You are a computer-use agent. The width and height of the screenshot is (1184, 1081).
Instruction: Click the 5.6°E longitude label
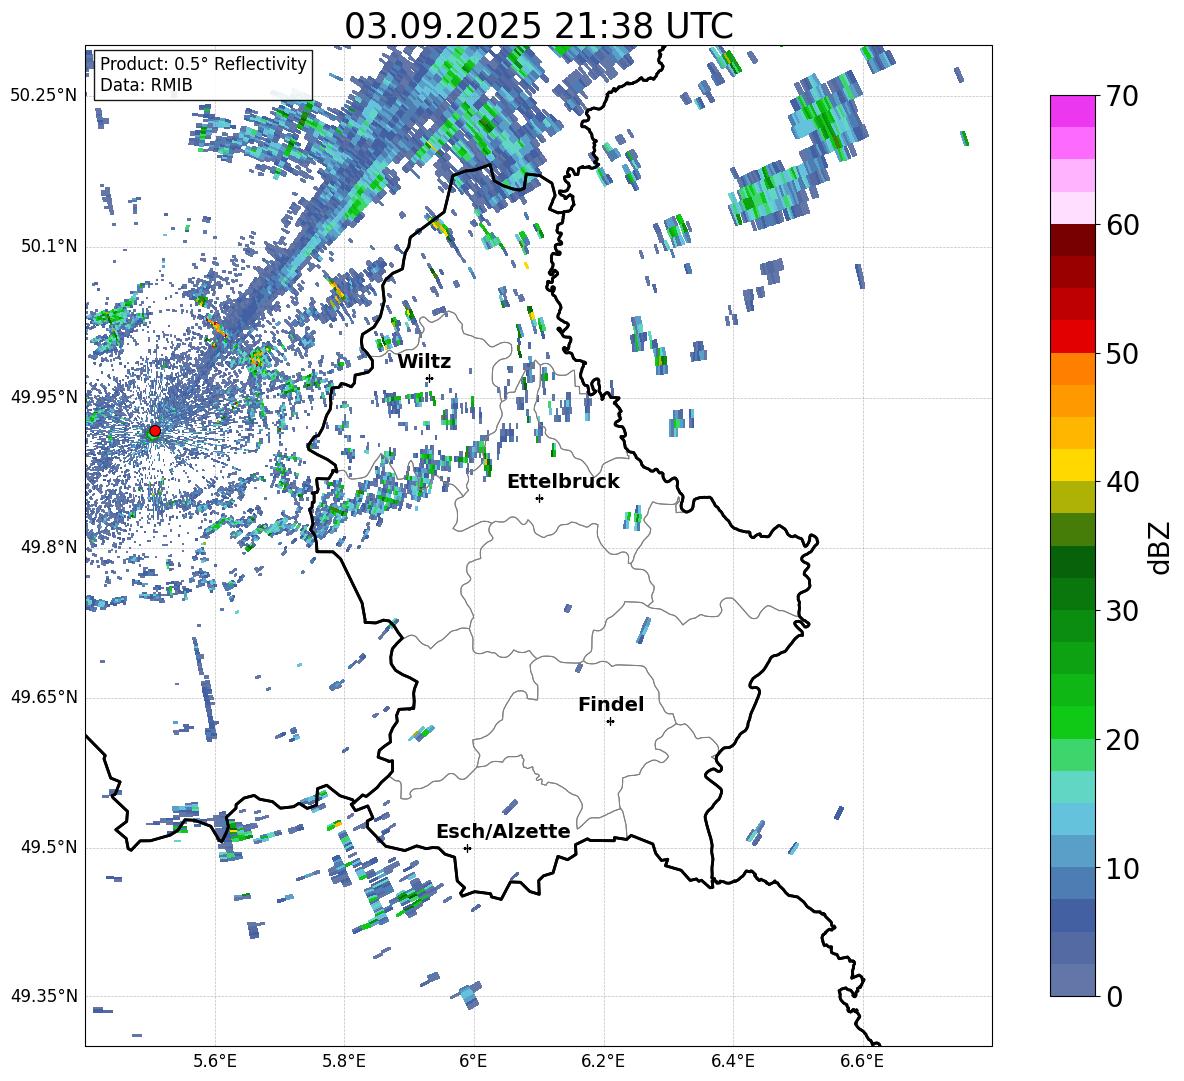(214, 1062)
